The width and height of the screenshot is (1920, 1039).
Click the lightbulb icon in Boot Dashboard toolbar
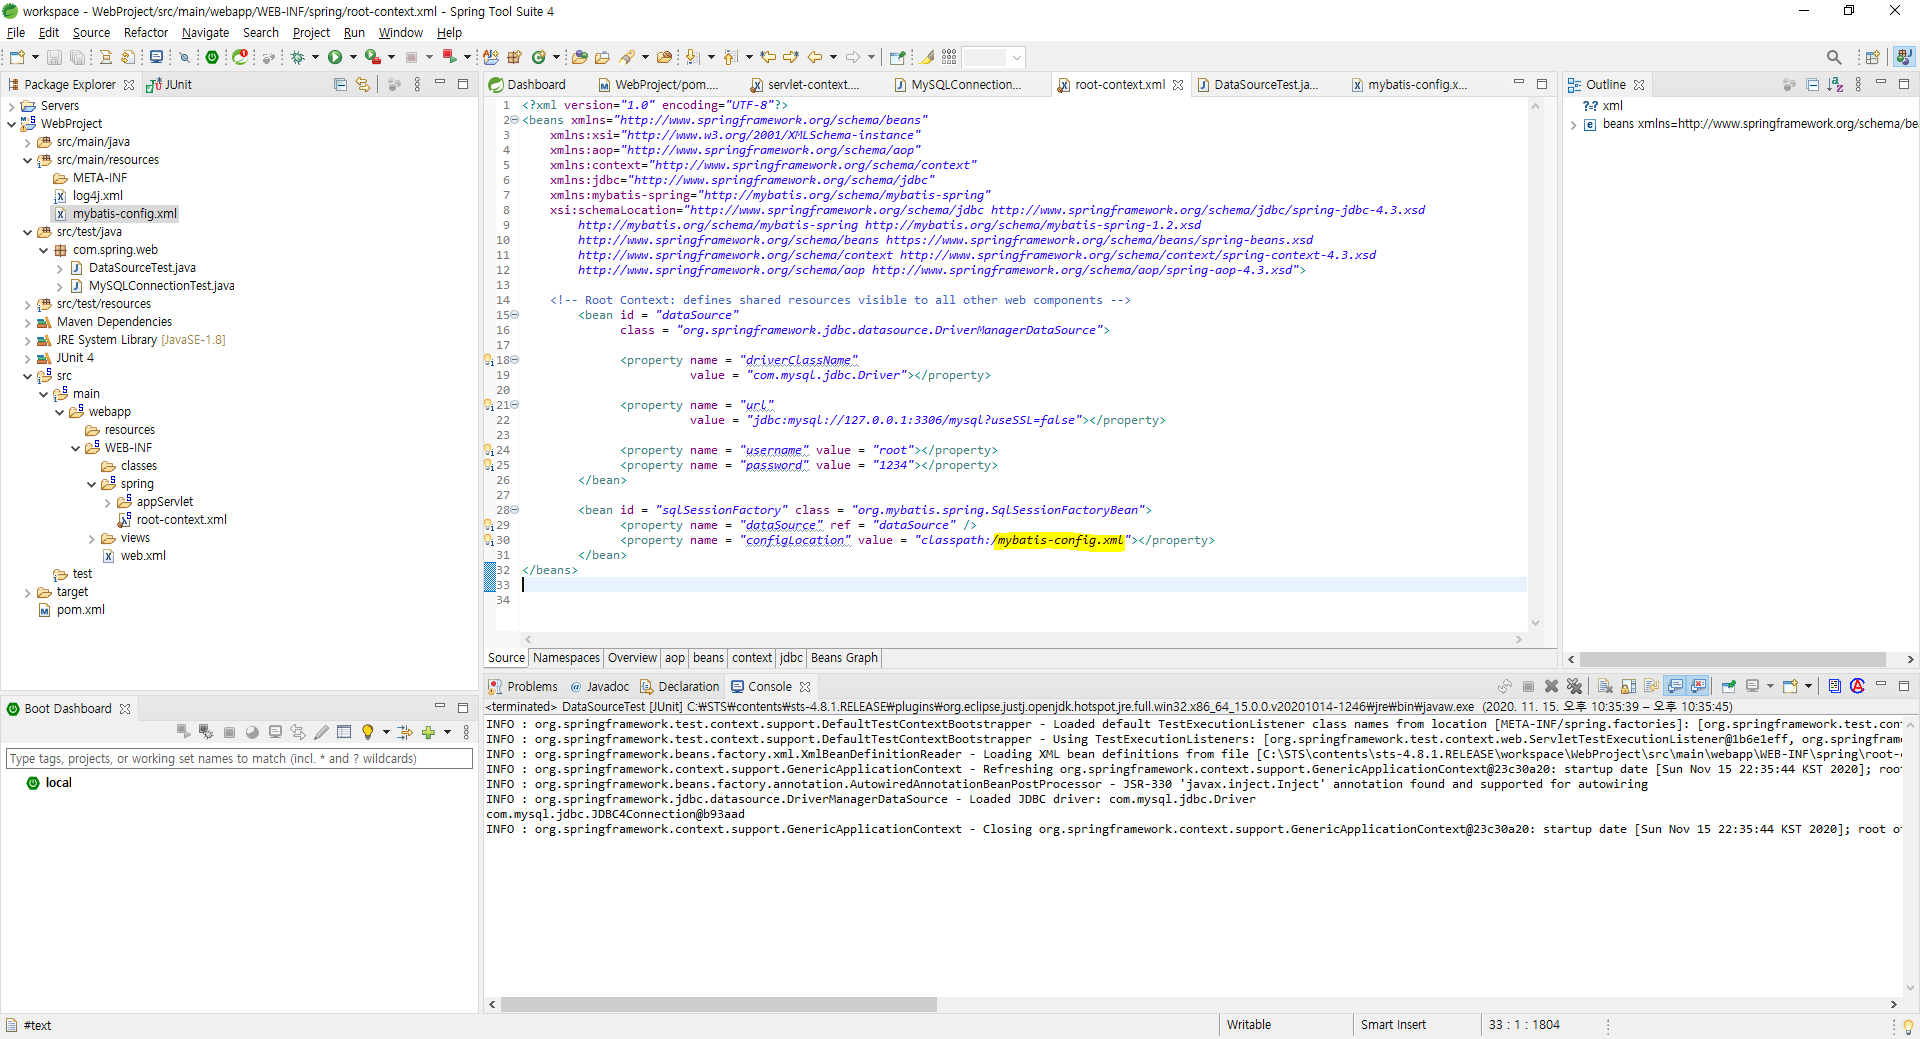pyautogui.click(x=367, y=732)
